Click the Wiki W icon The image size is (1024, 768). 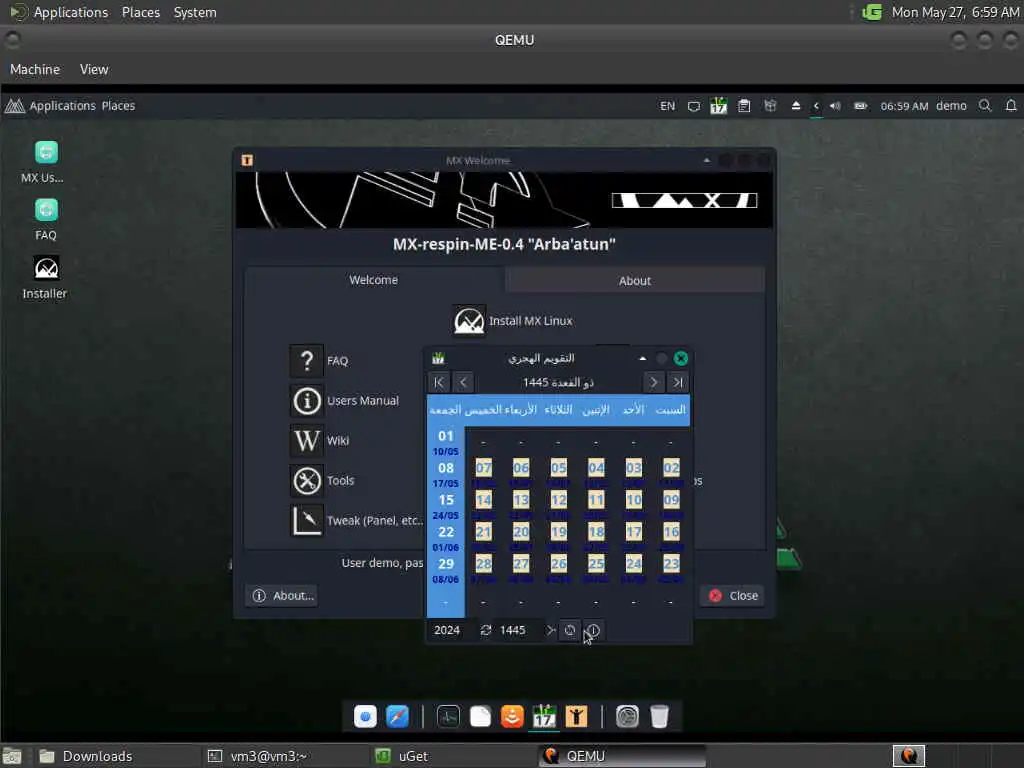[x=306, y=440]
